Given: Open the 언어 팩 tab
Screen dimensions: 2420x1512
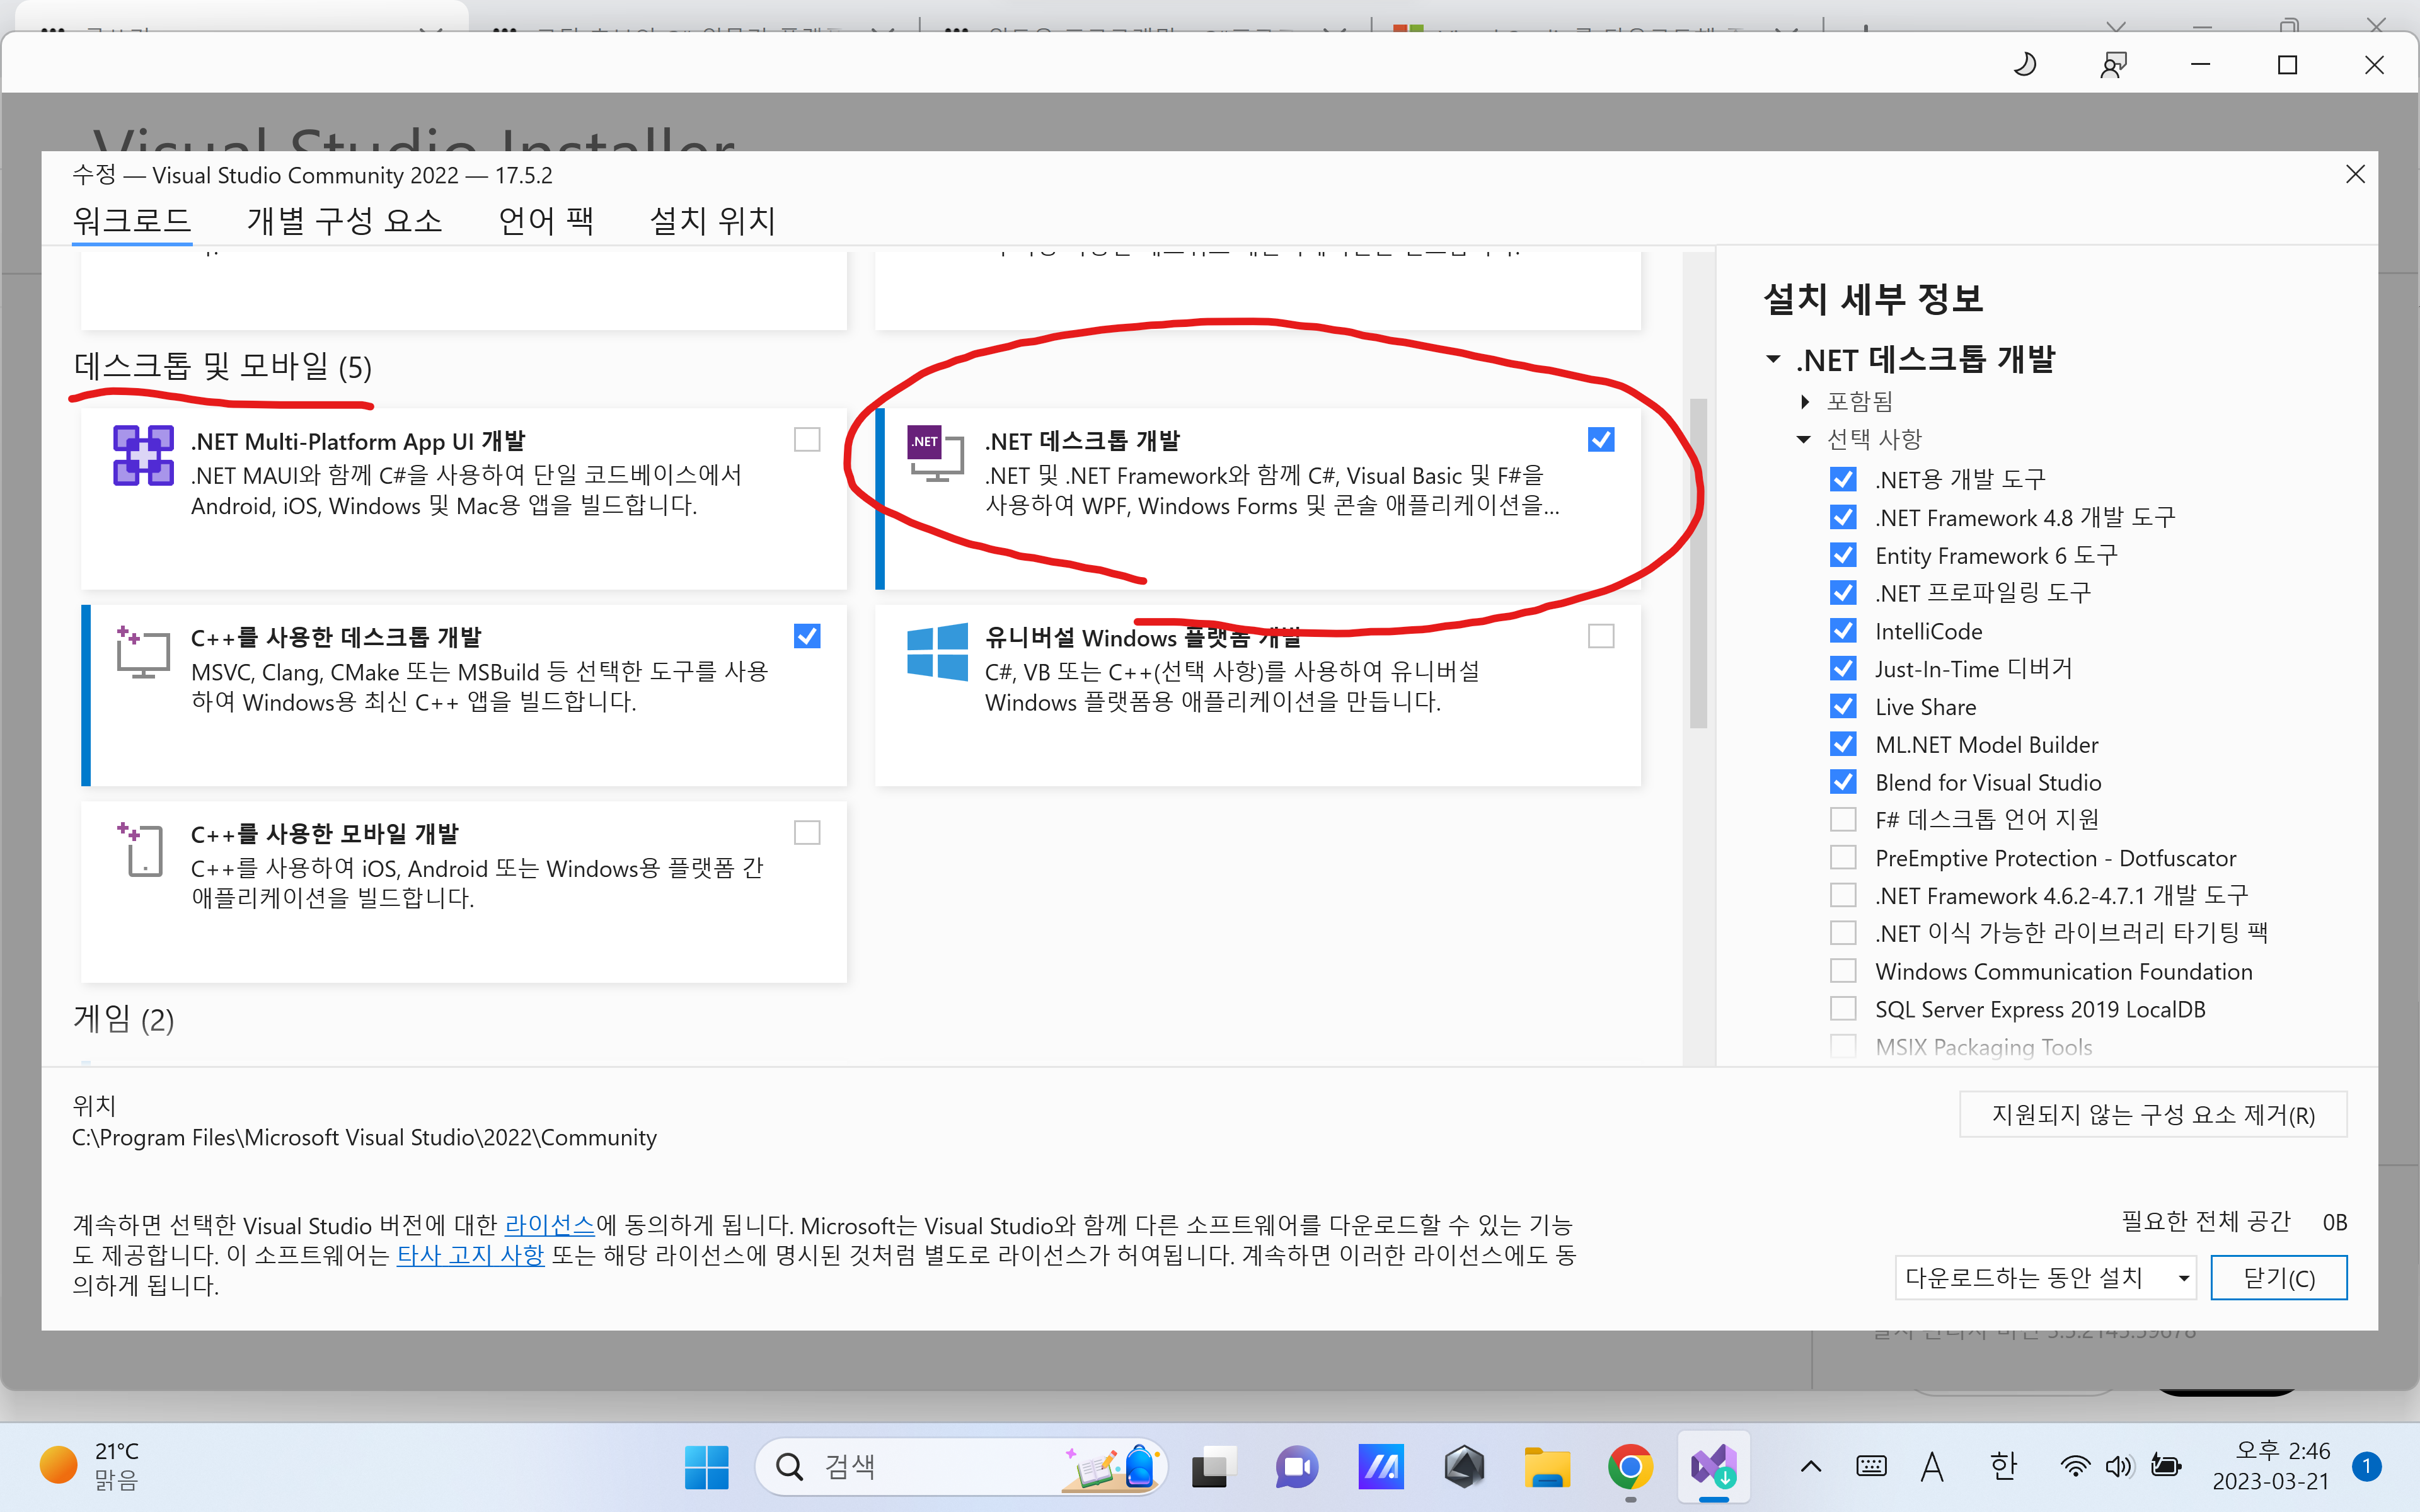Looking at the screenshot, I should [x=546, y=220].
